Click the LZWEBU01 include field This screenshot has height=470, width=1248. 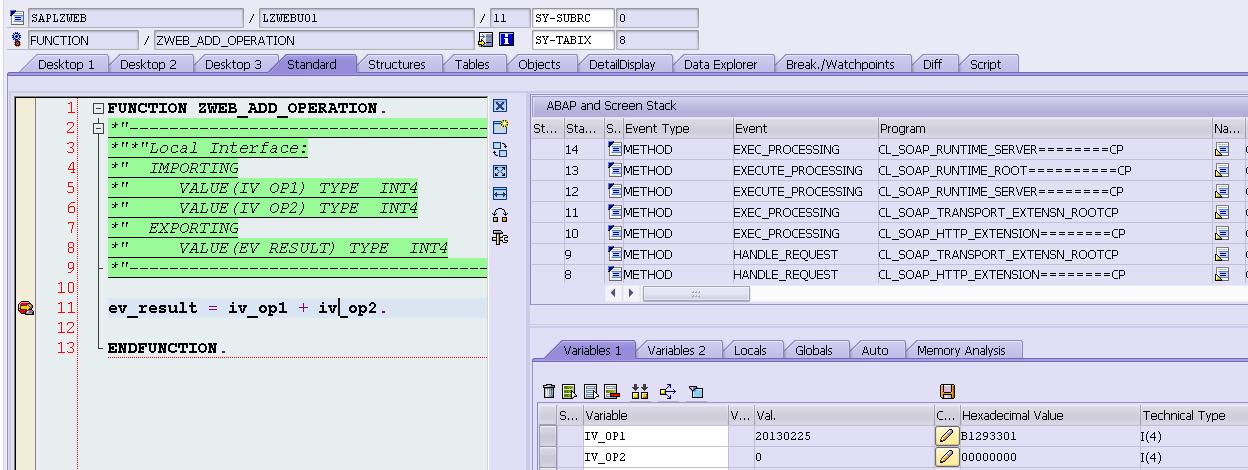click(x=366, y=18)
